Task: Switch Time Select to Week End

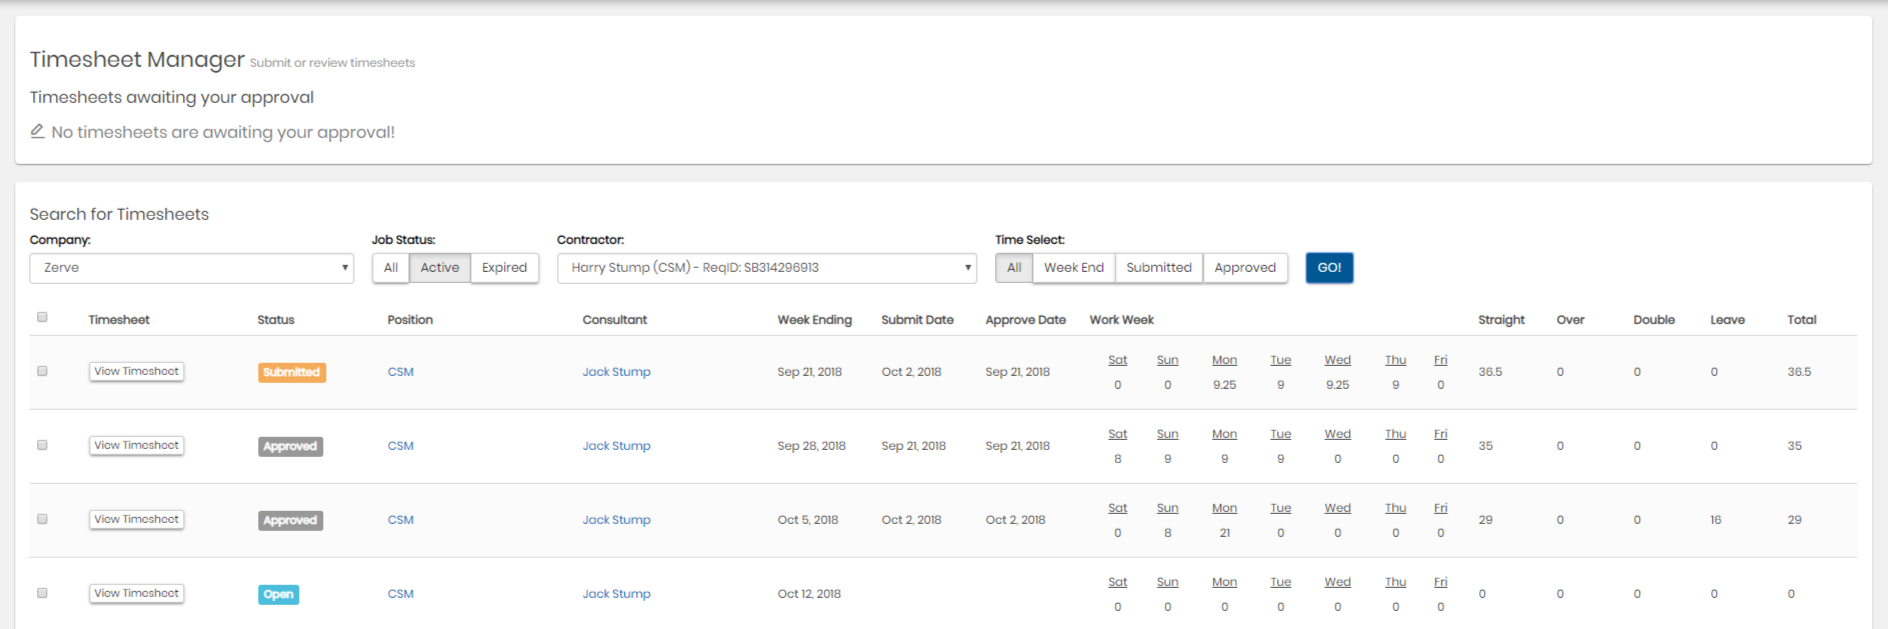Action: tap(1073, 268)
